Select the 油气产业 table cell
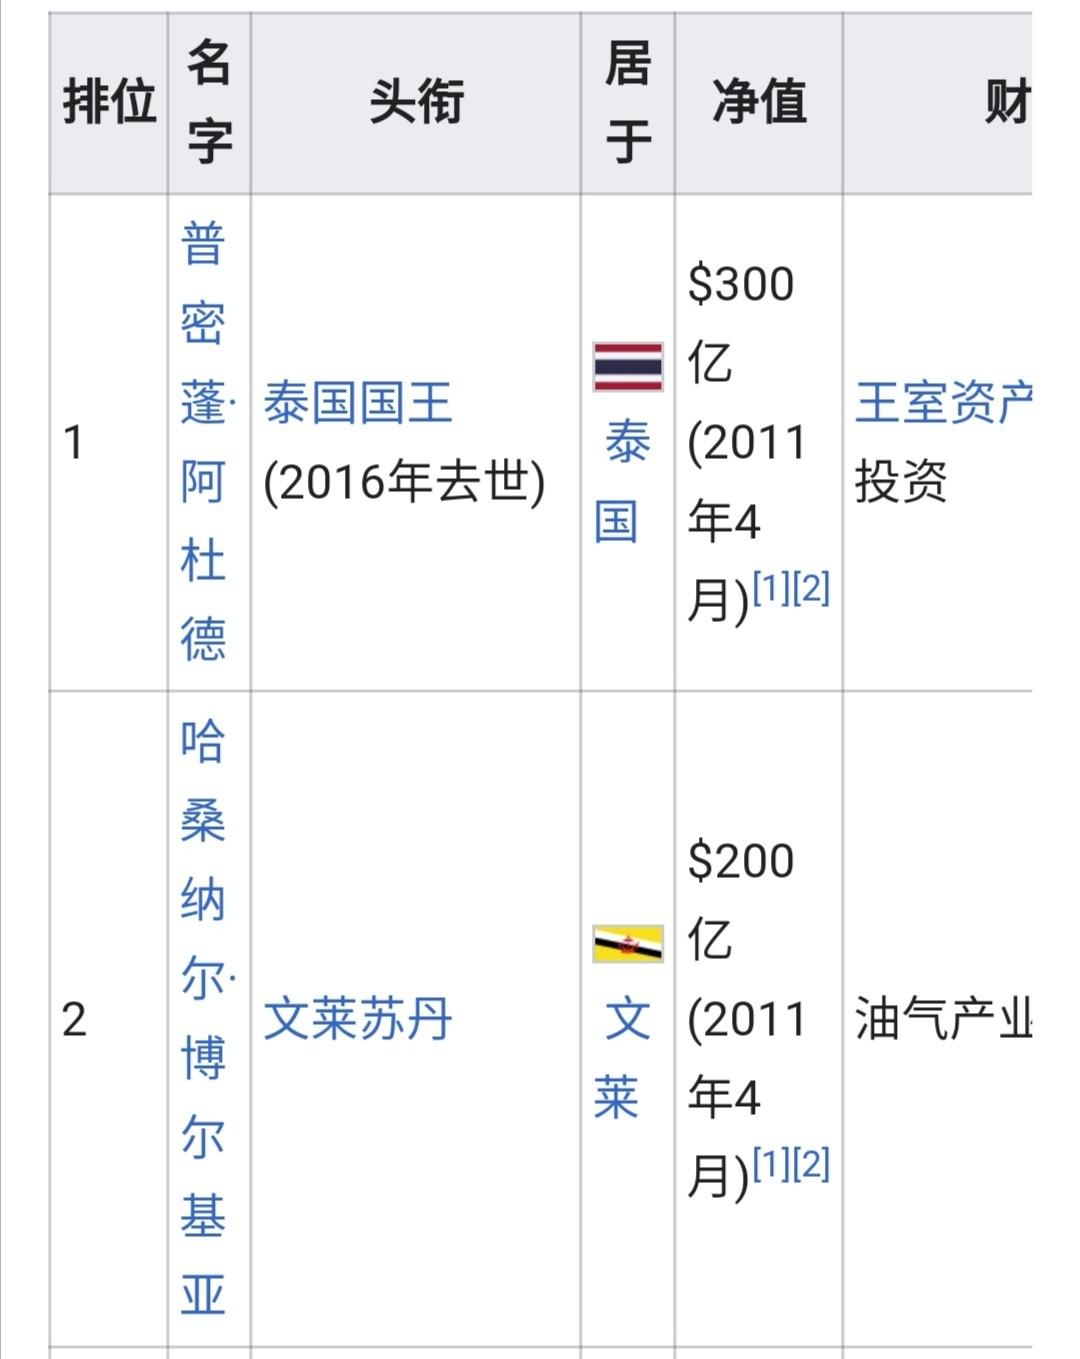Screen dimensions: 1080x1359 coord(938,1018)
